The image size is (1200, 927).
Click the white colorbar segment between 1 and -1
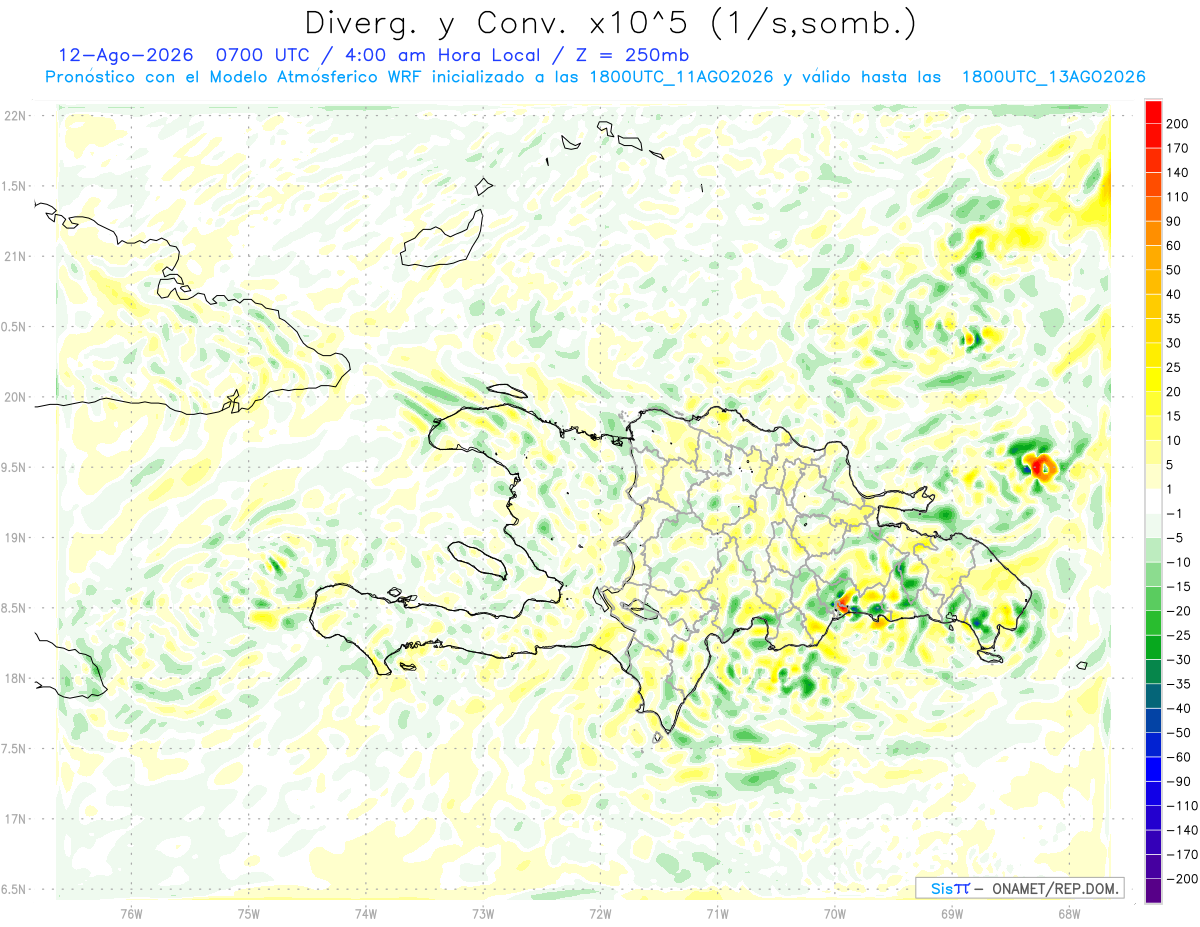coord(1153,501)
